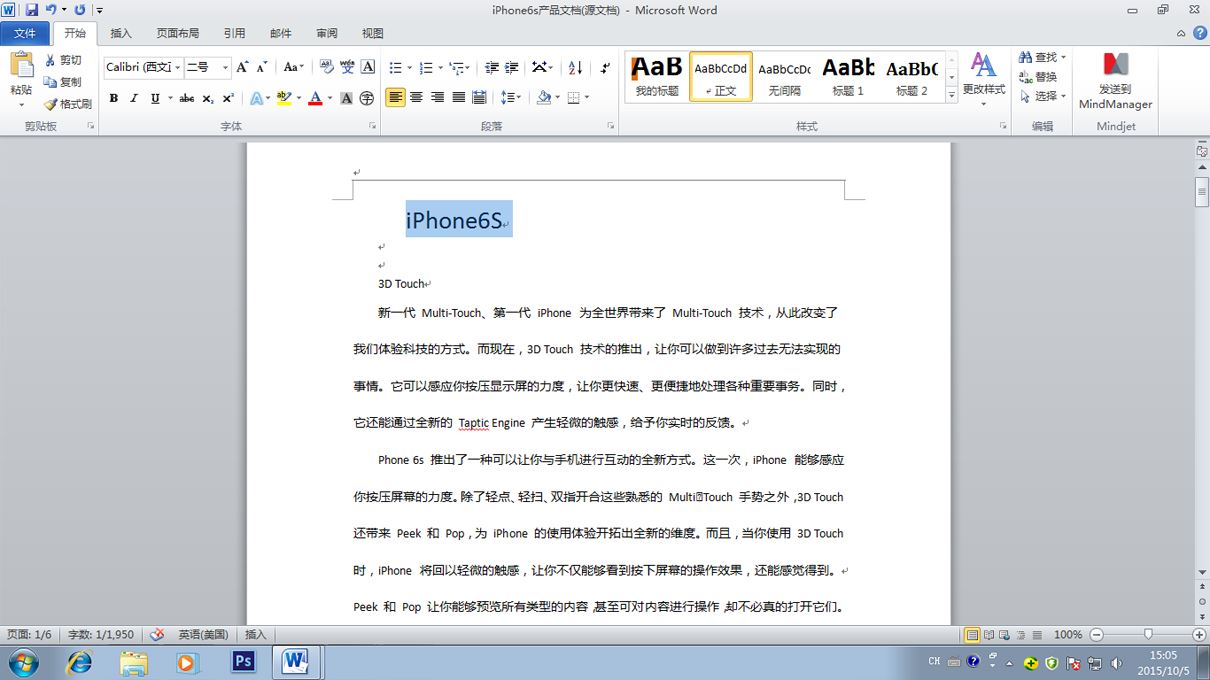Align paragraph text right
The image size is (1210, 680).
point(437,98)
